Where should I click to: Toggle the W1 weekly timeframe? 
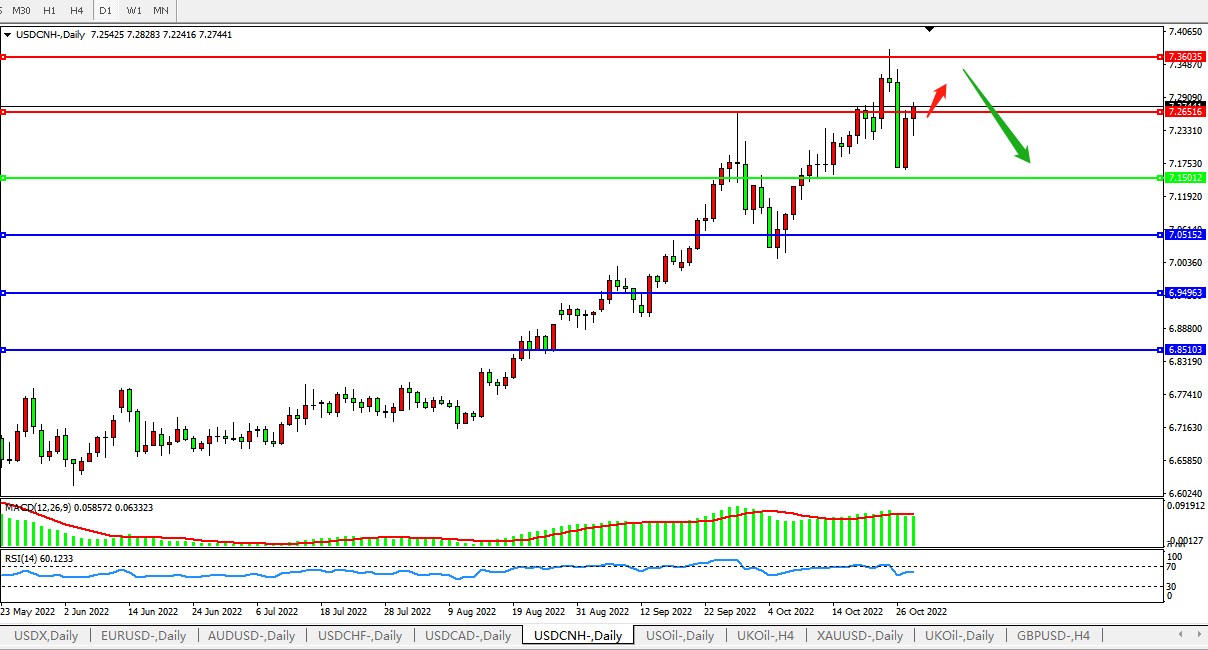pyautogui.click(x=134, y=10)
